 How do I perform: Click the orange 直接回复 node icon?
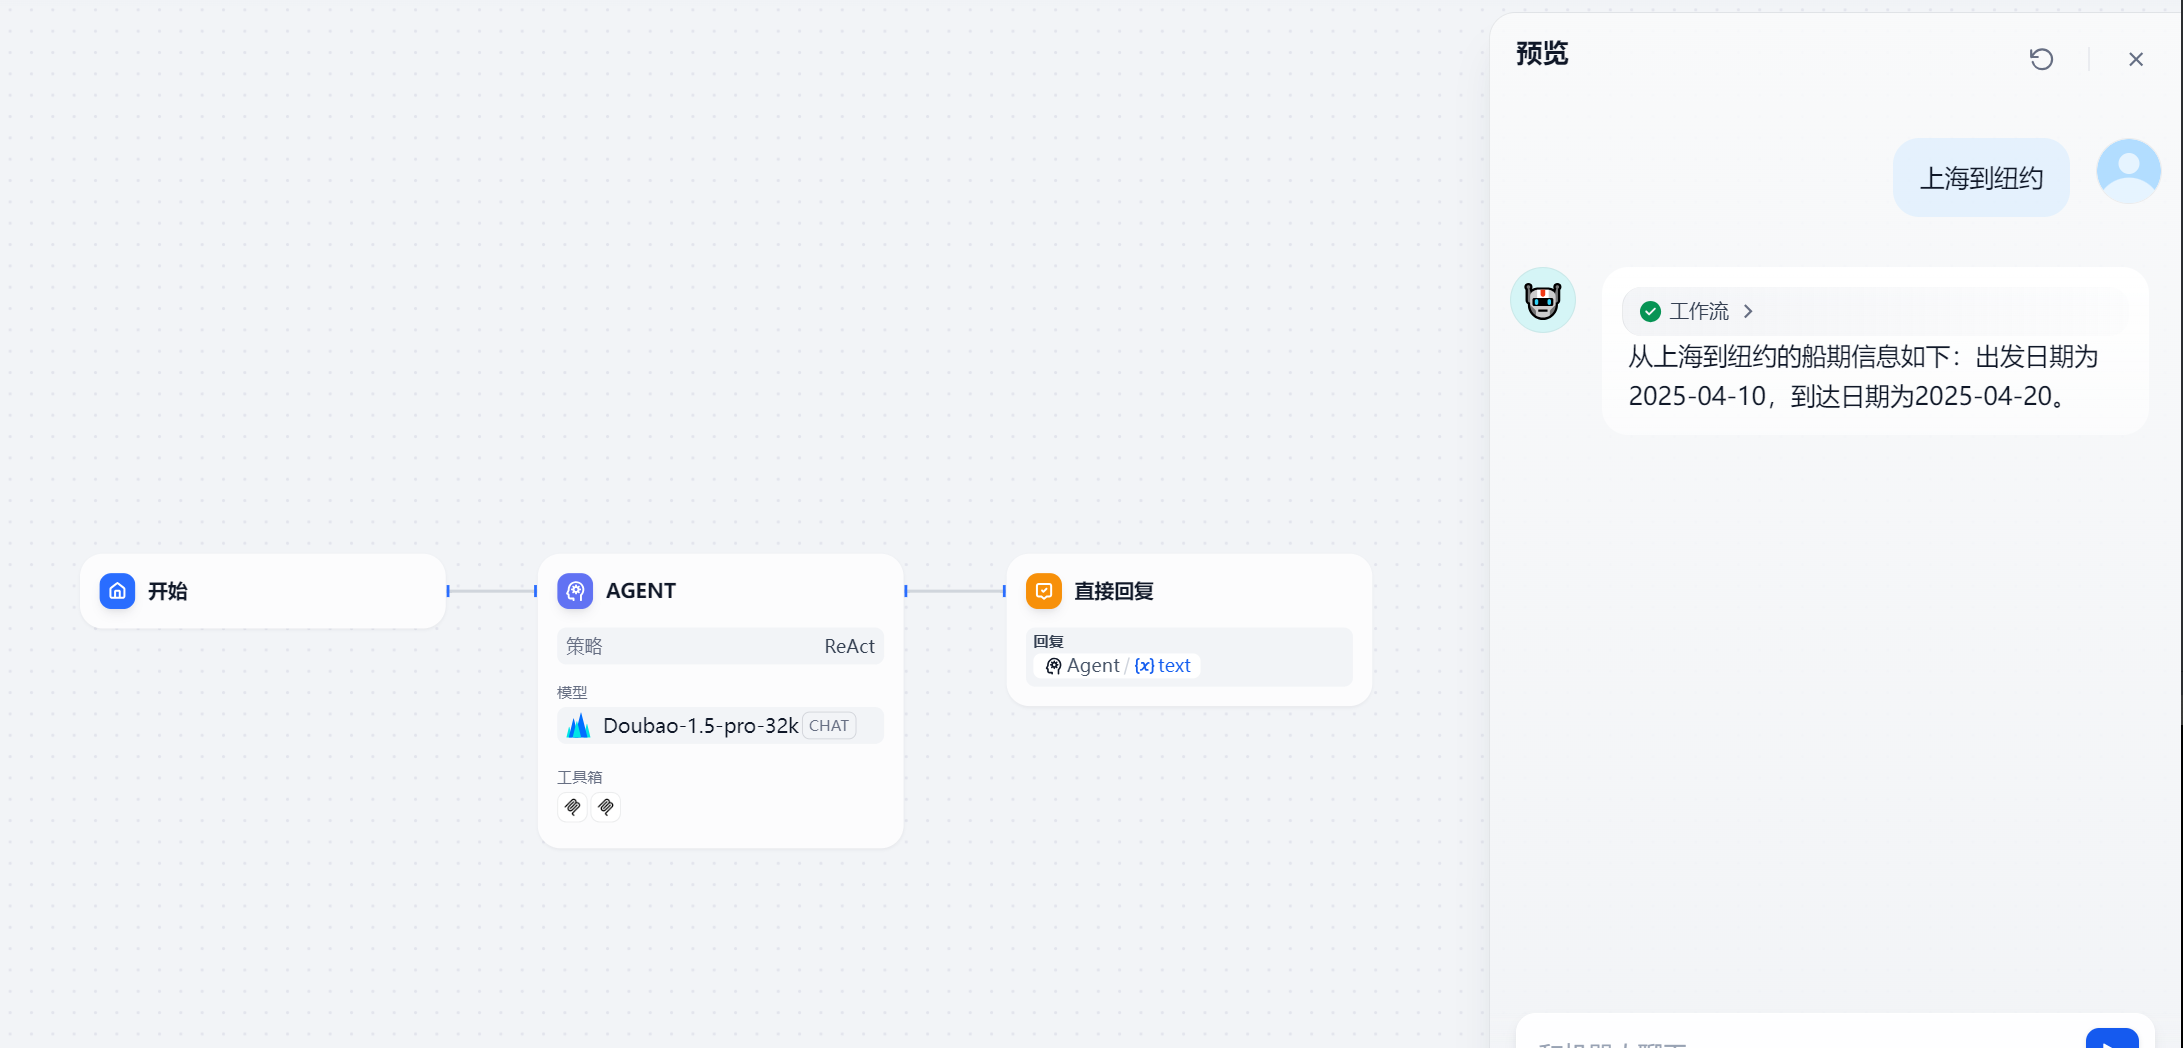(1044, 591)
